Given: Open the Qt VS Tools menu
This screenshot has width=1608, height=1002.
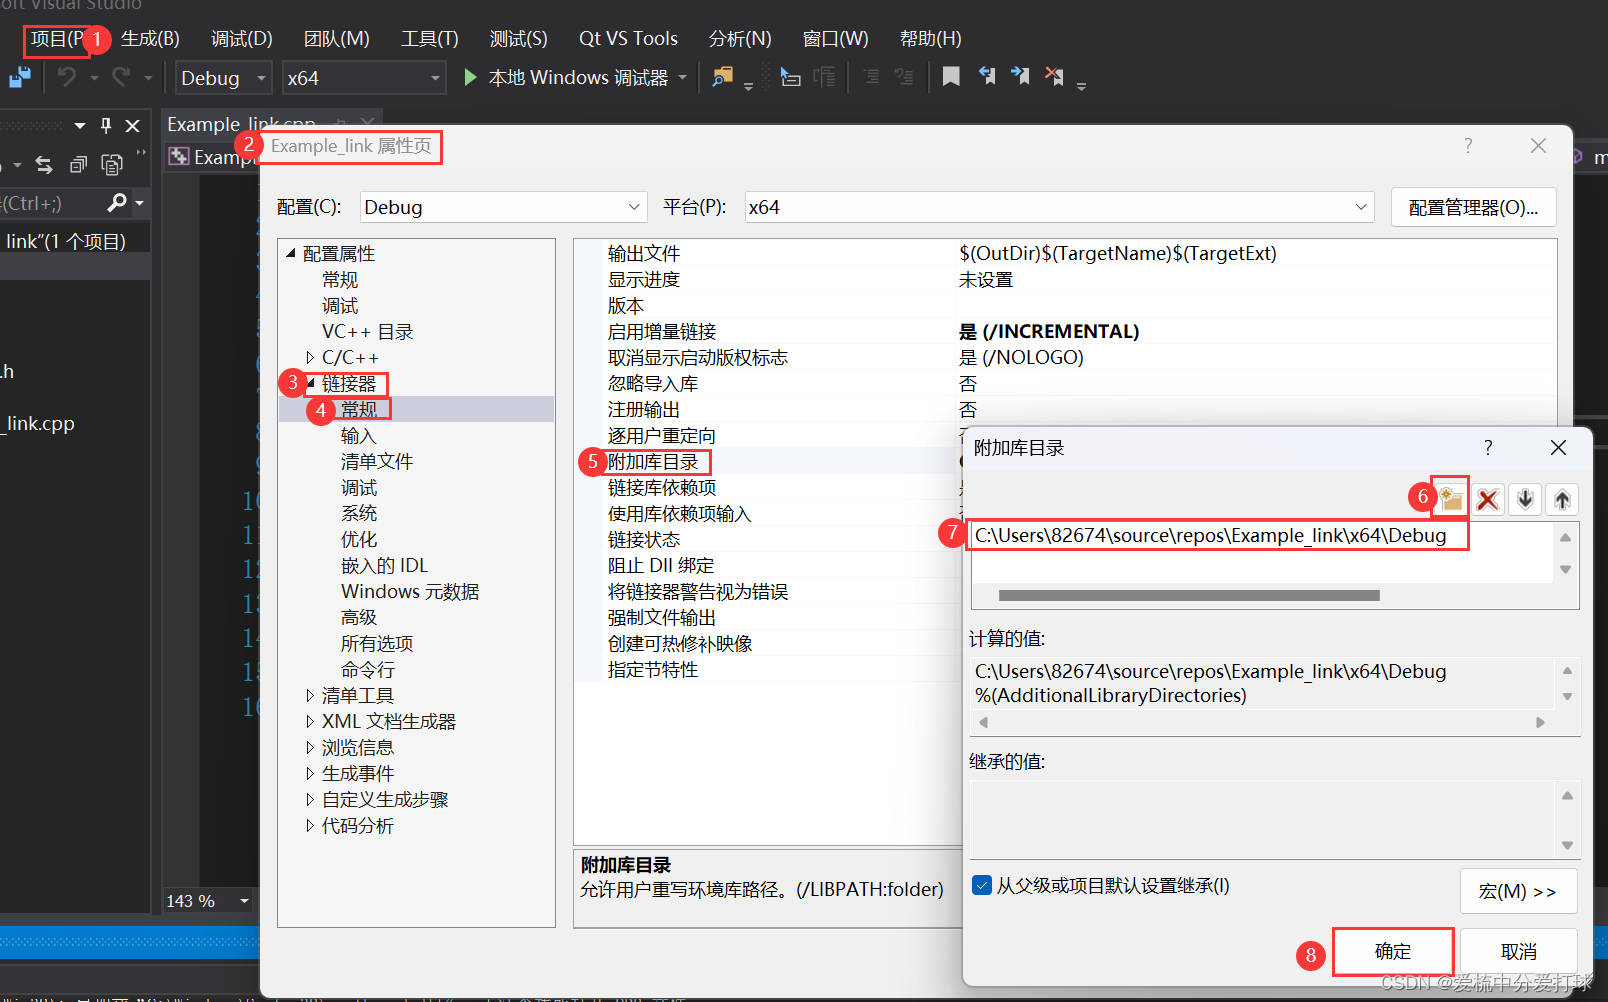Looking at the screenshot, I should click(628, 38).
